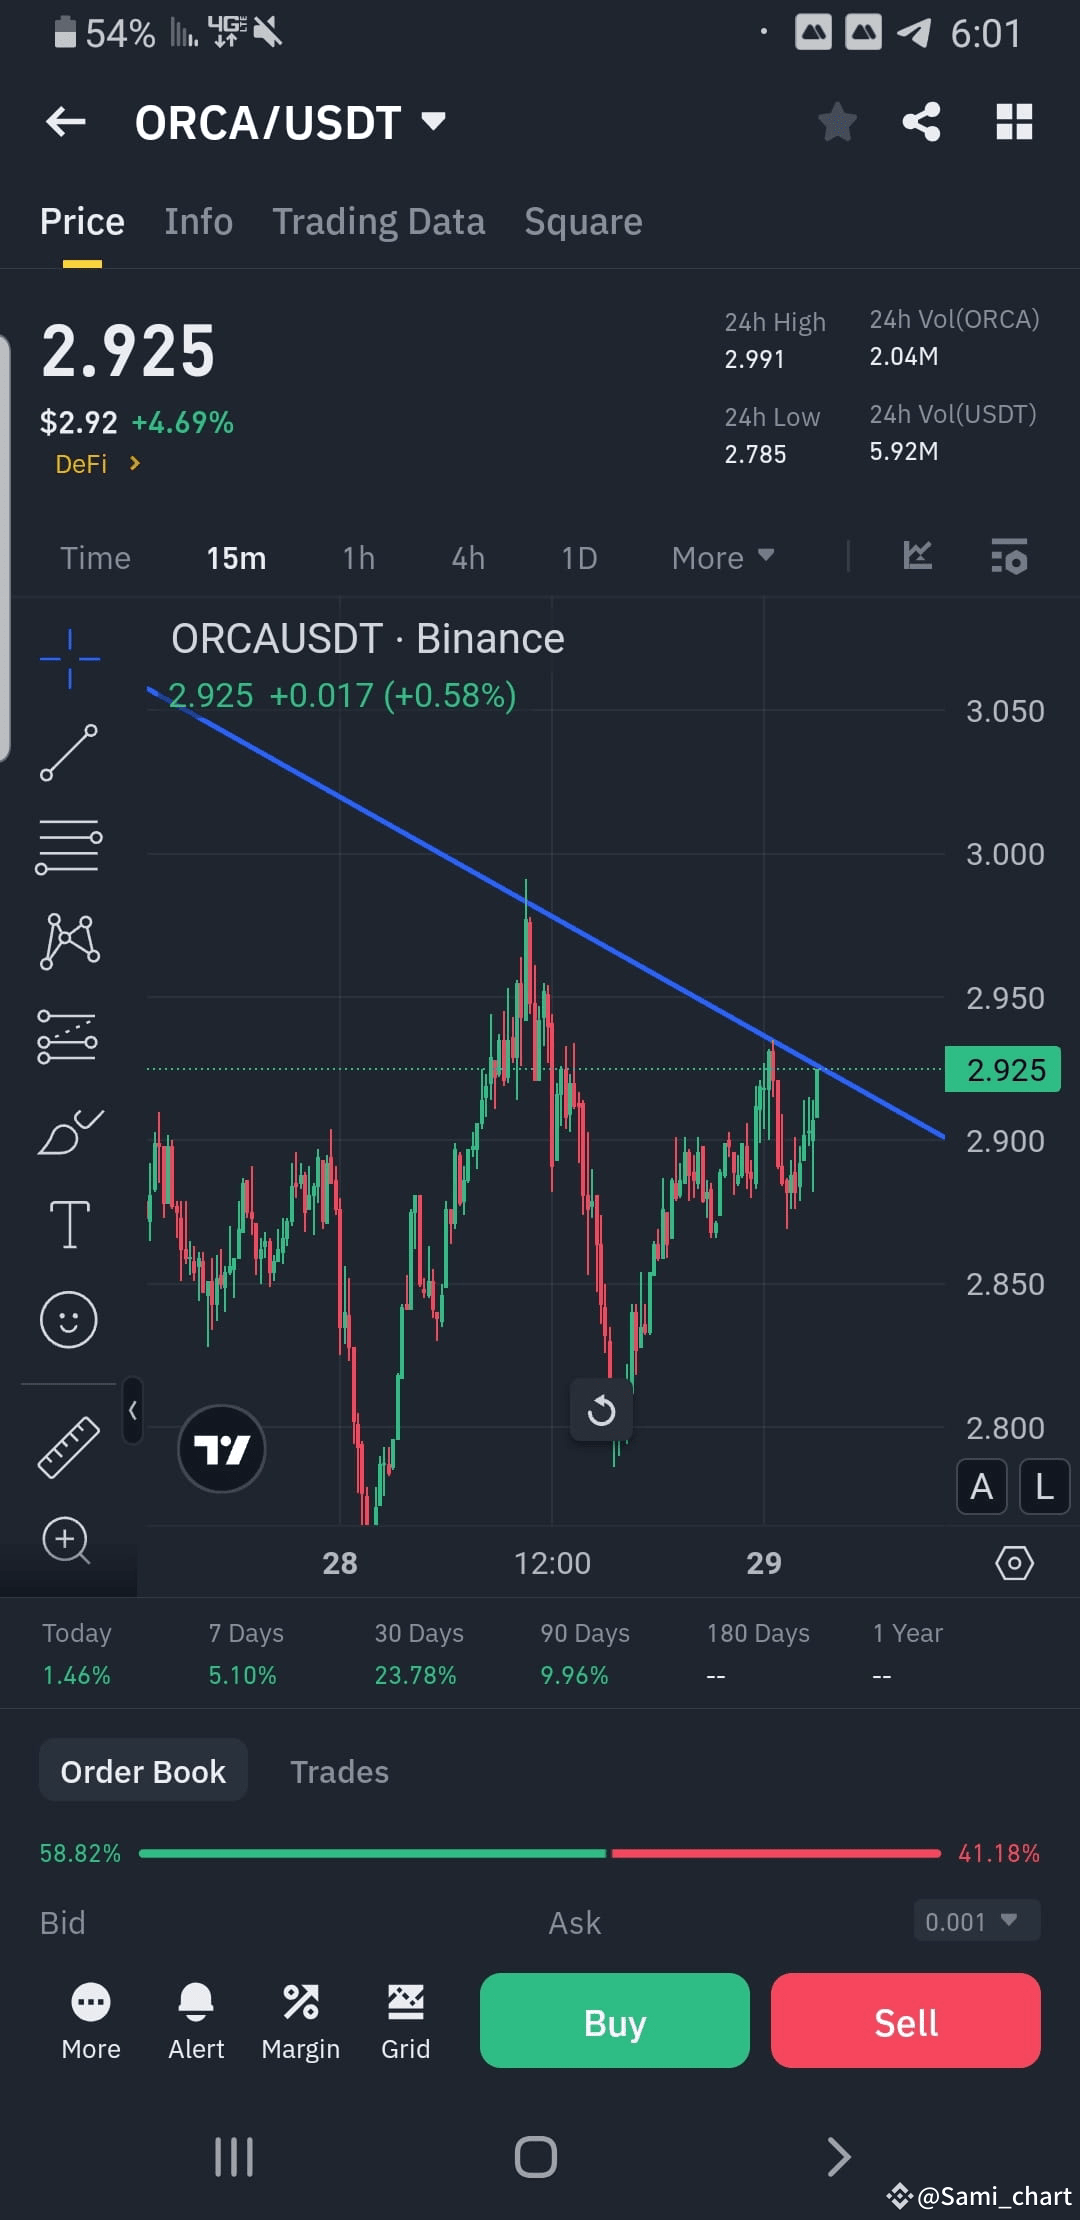Select the 1D interval

tap(579, 558)
